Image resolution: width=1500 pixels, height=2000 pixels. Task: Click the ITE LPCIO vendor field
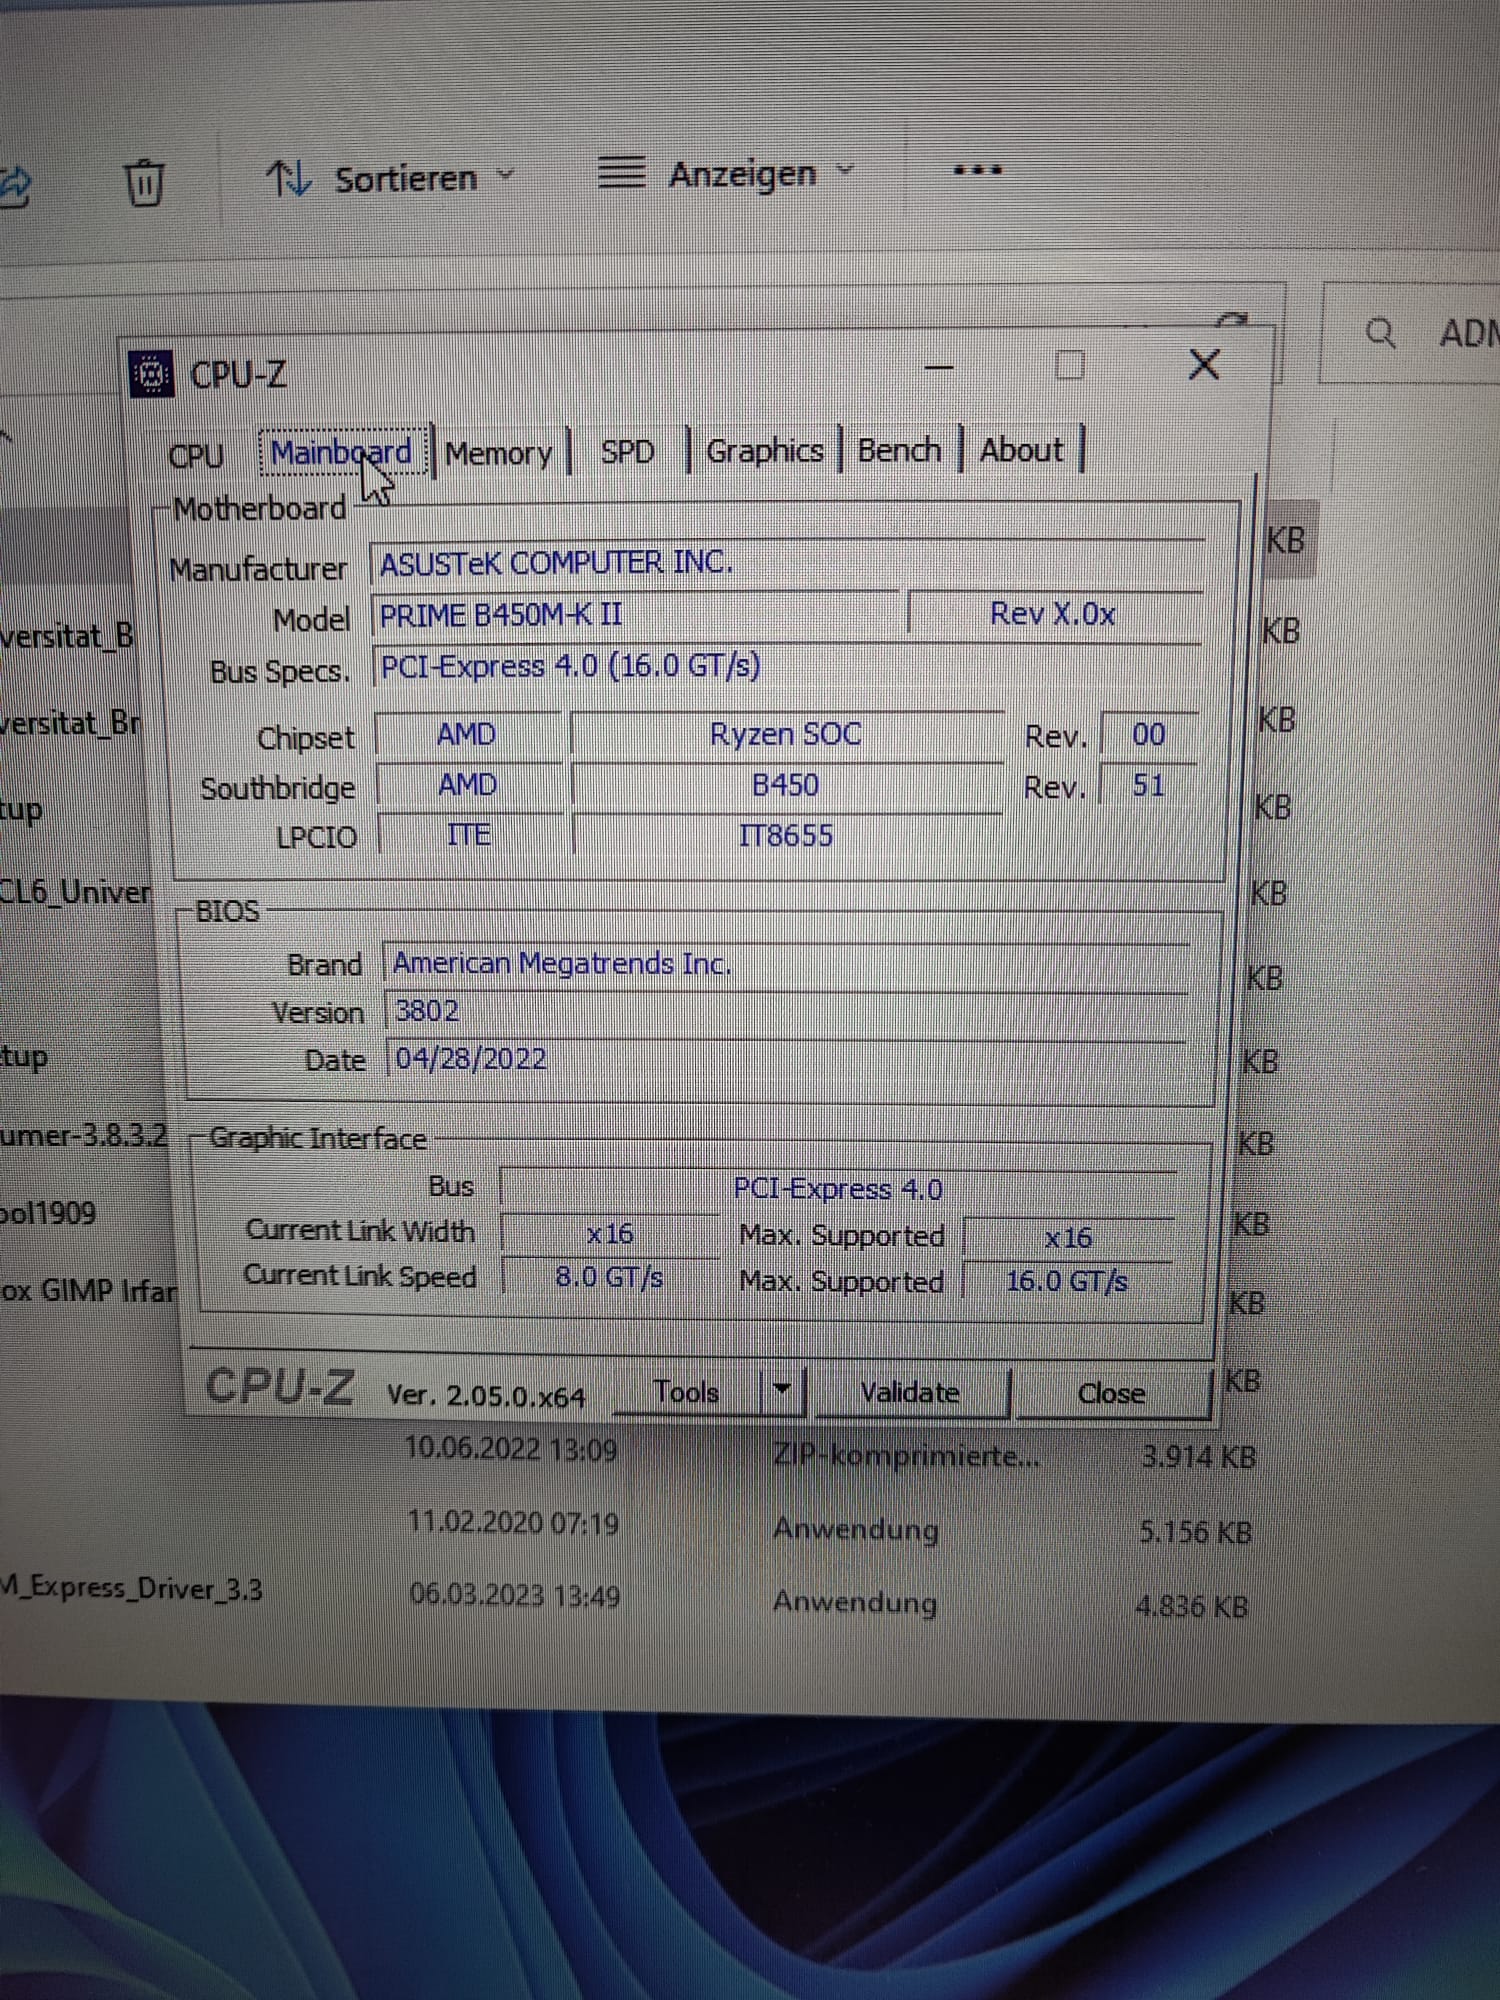point(468,834)
